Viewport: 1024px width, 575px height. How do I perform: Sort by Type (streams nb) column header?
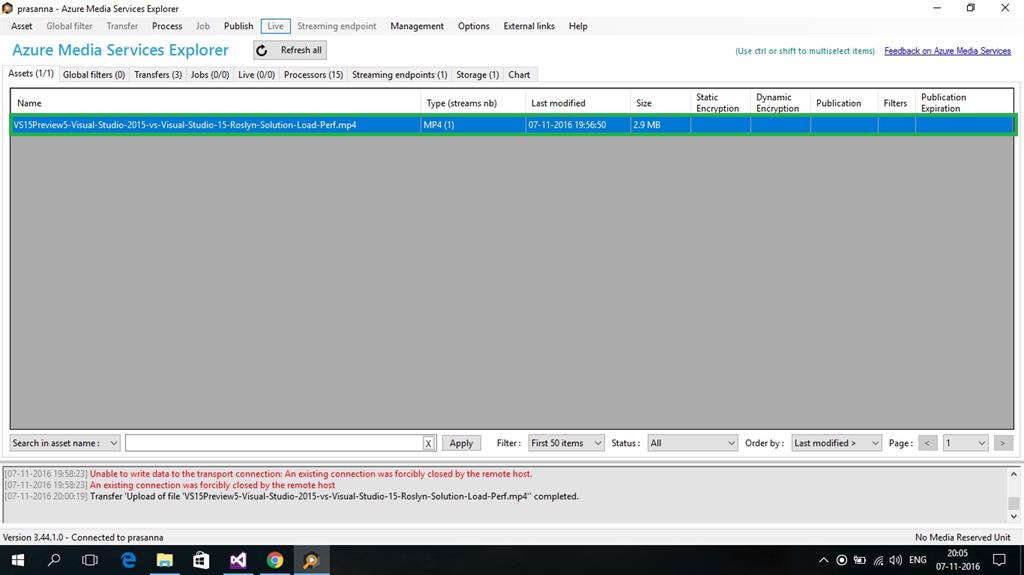(473, 103)
